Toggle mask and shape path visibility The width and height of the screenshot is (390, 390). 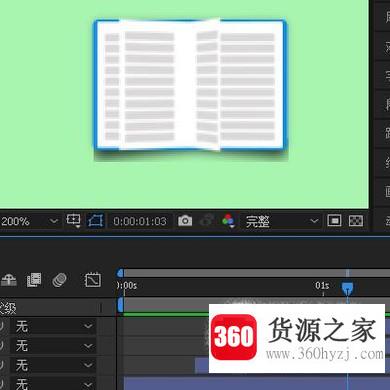point(96,221)
